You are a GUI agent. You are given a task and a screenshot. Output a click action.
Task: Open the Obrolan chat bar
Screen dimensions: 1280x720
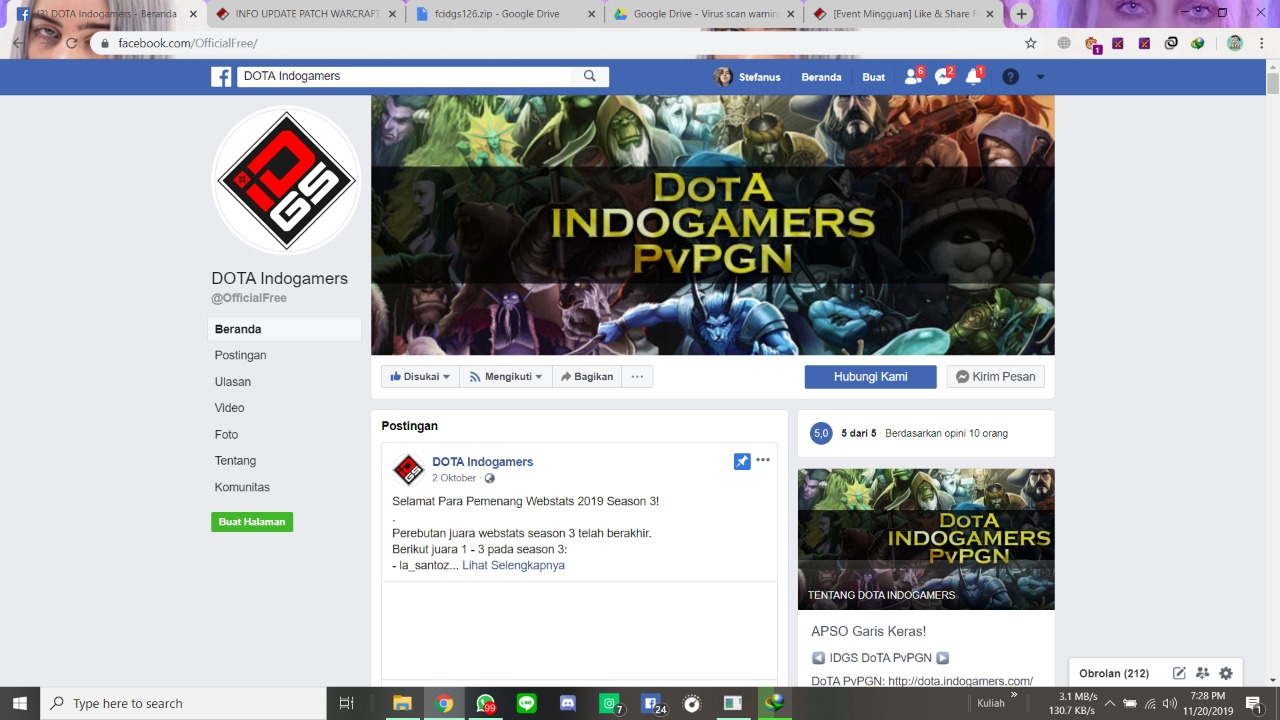click(x=1114, y=673)
